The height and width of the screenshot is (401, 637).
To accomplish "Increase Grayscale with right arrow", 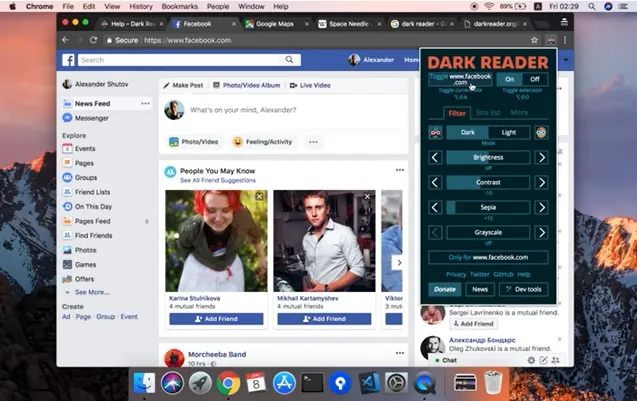I will click(x=542, y=233).
